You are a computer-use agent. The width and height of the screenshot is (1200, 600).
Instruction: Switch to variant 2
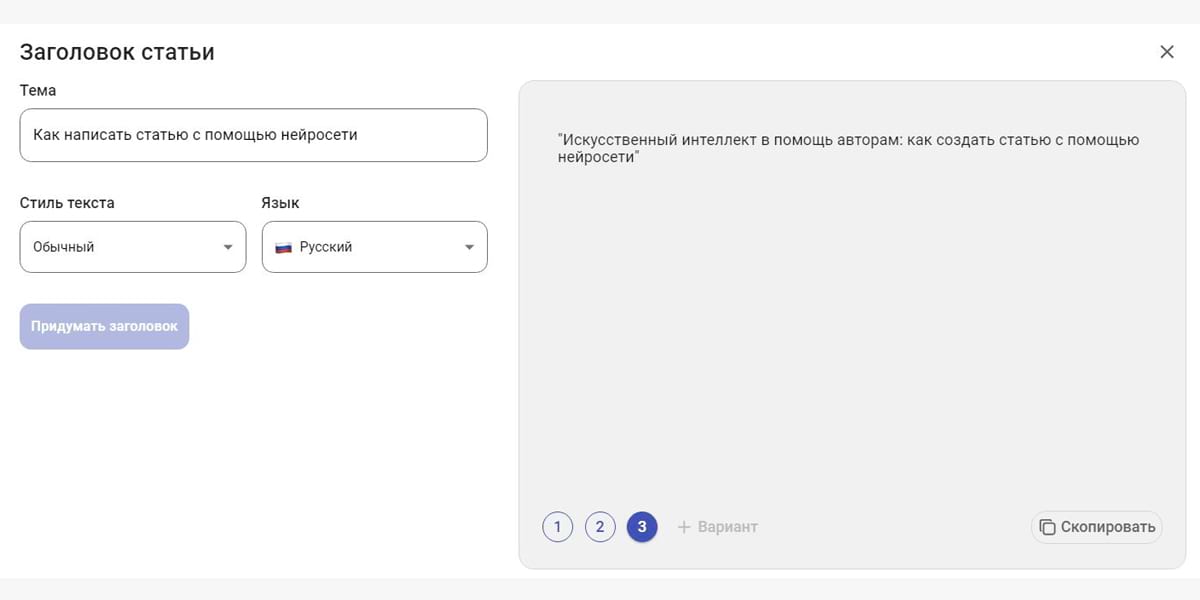[599, 527]
